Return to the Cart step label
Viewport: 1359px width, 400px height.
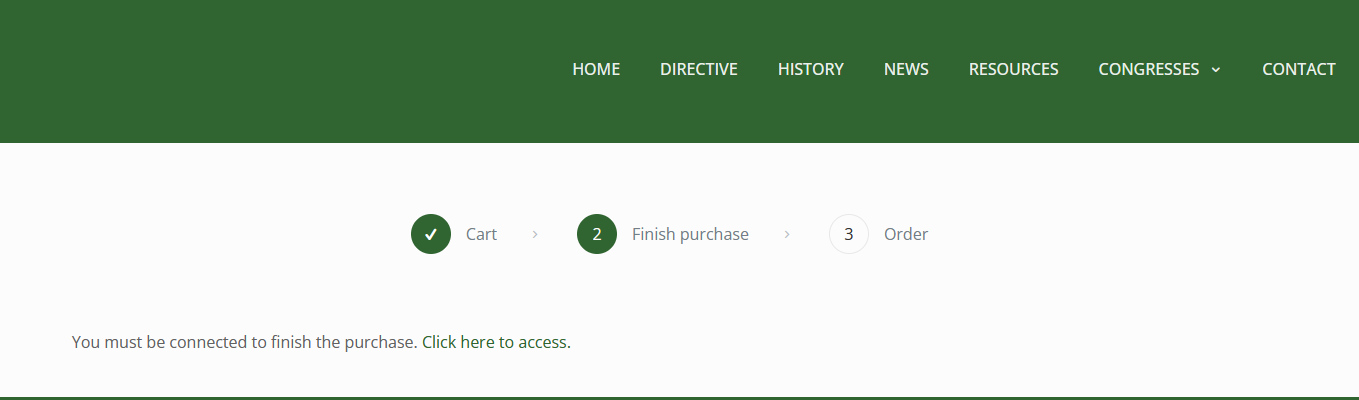click(481, 234)
